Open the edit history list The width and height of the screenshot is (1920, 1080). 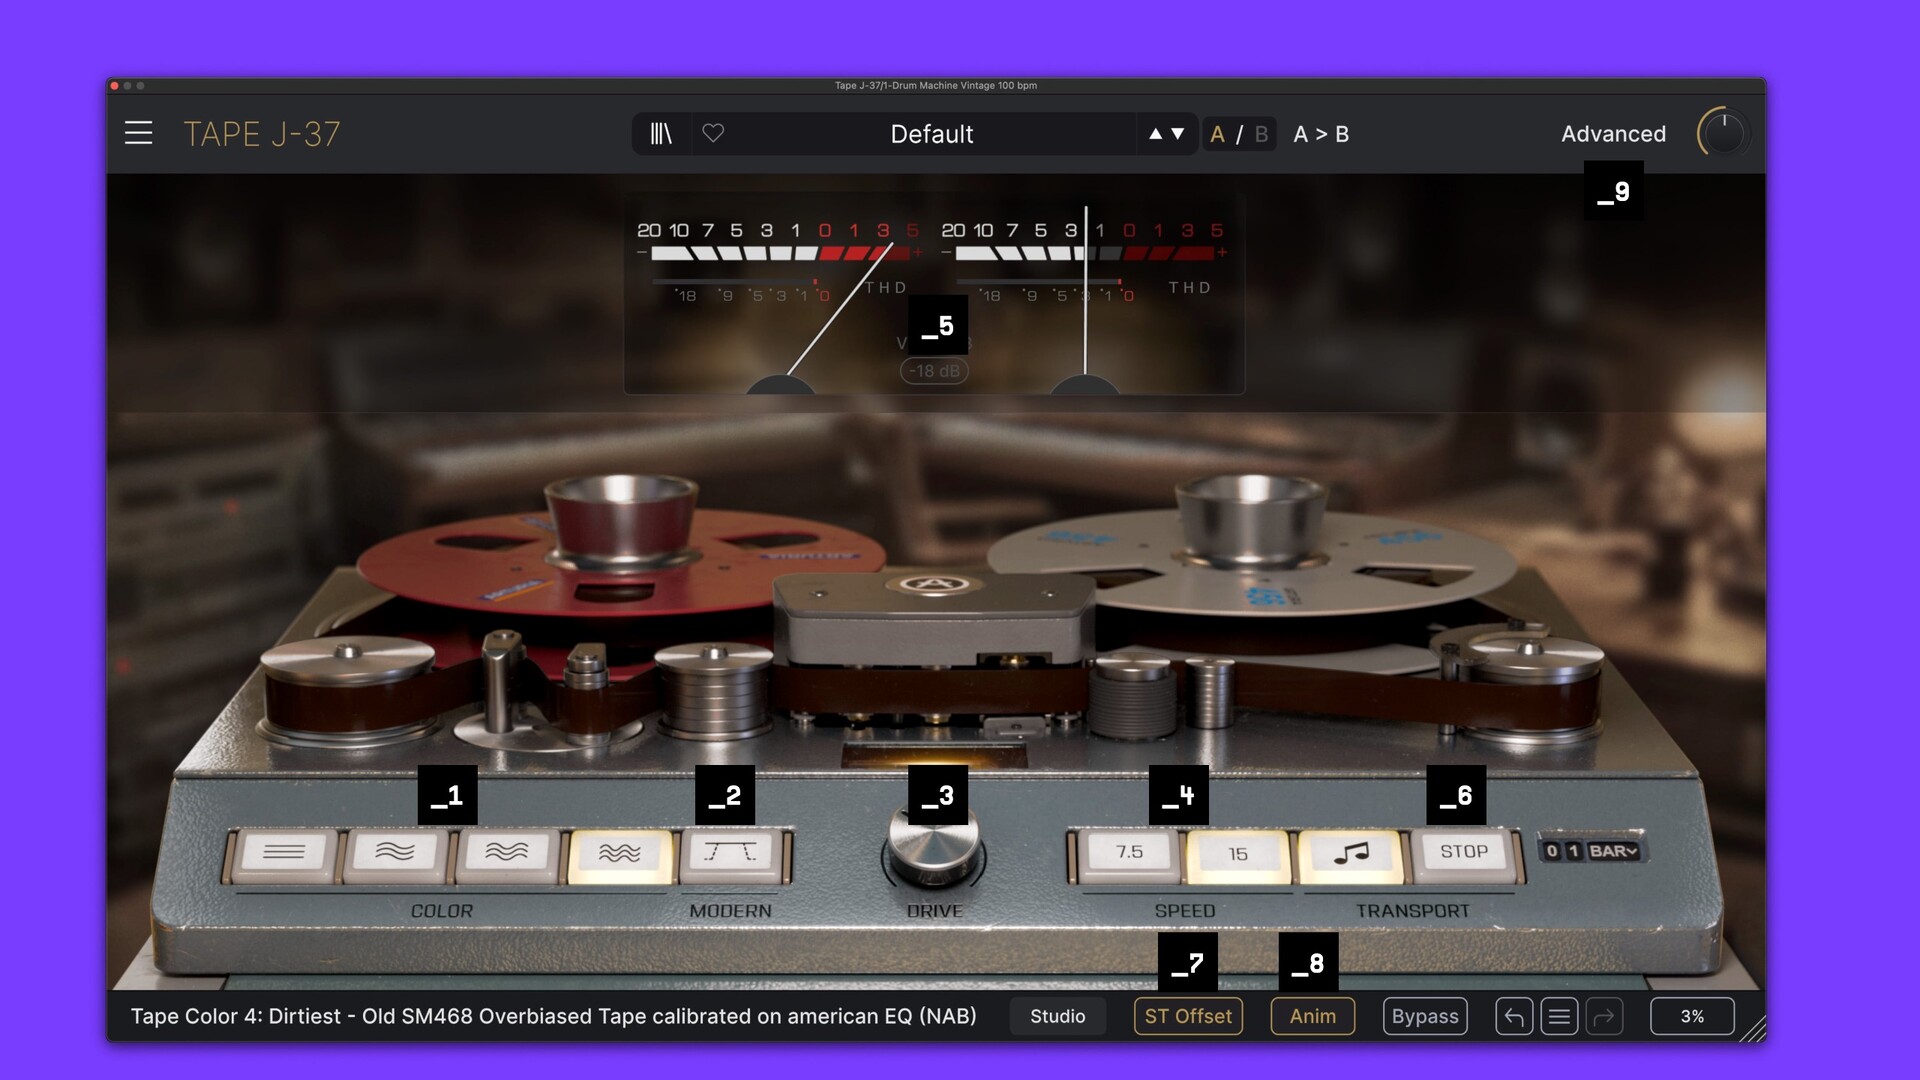1559,1017
